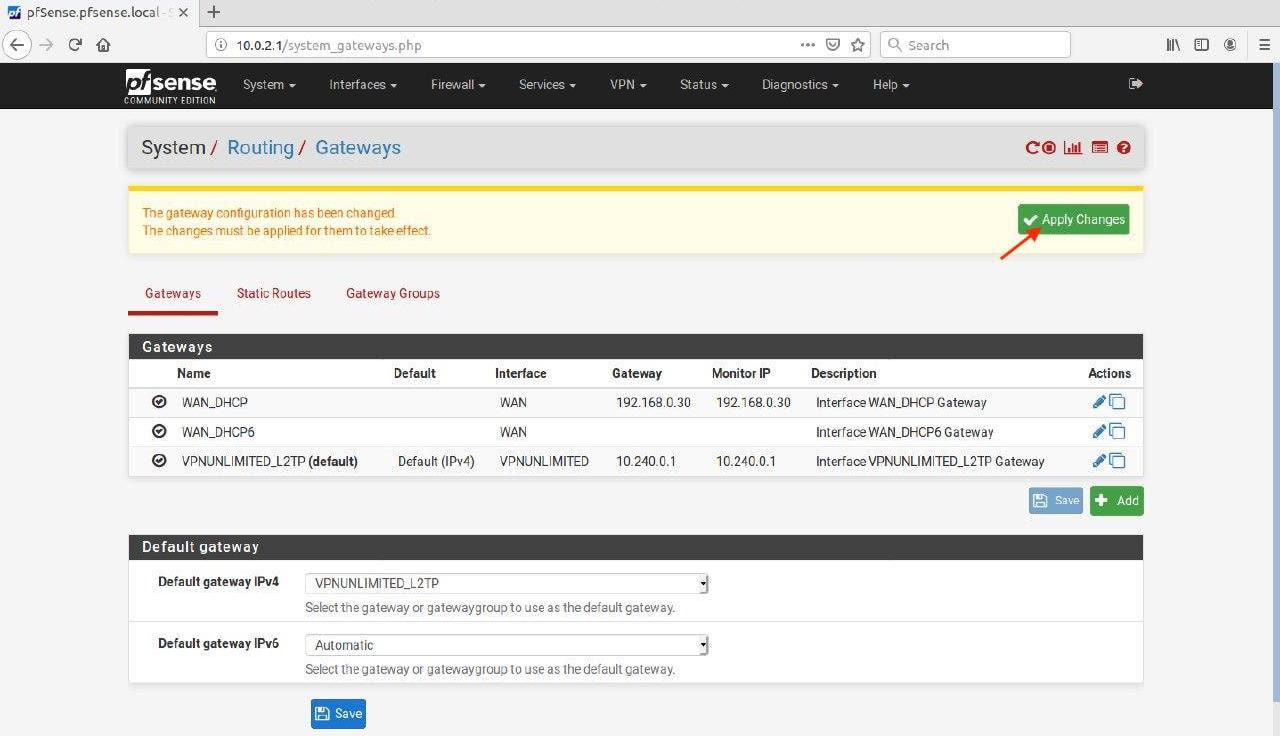Click the Routing breadcrumb link
Screen dimensions: 1280x736
[260, 148]
